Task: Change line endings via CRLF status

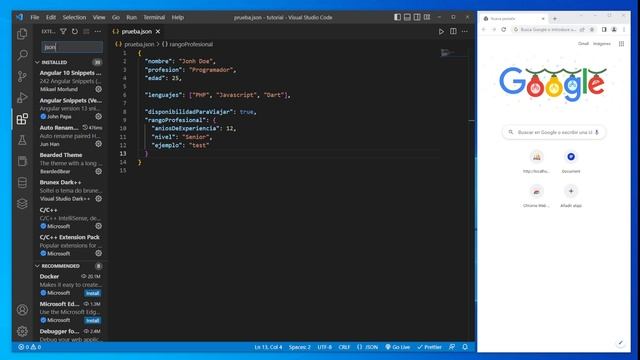Action: 344,347
